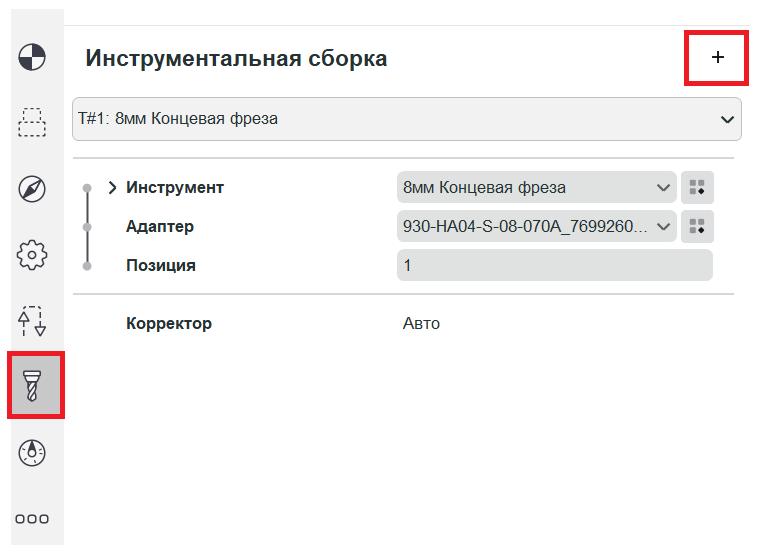Open the compass navigation sidebar icon
The image size is (764, 555).
coord(32,189)
